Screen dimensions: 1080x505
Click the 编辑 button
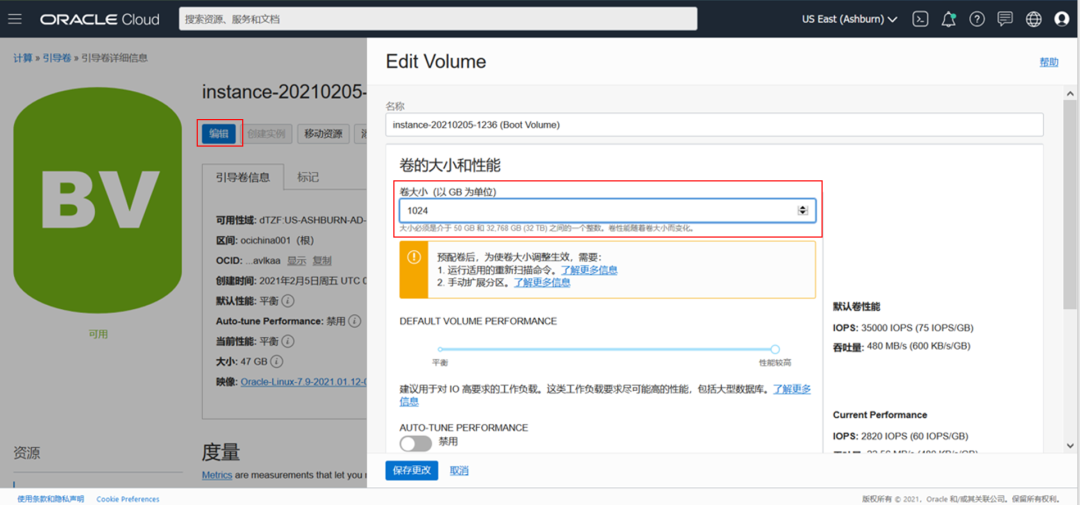219,134
